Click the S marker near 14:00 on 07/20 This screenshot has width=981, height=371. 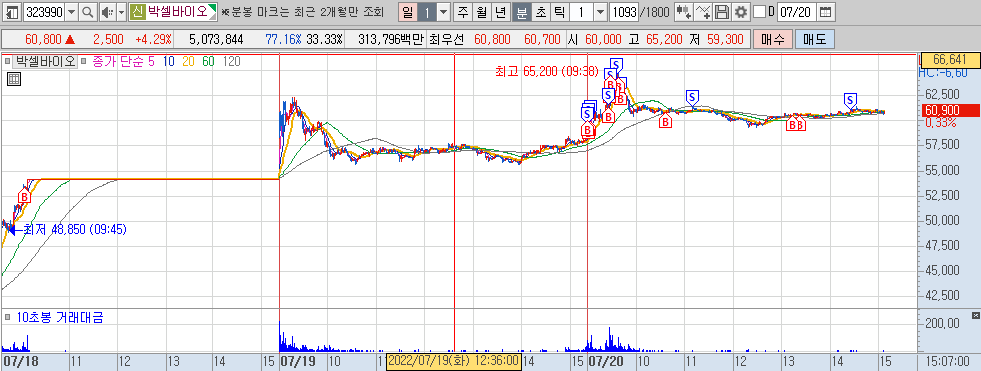tap(850, 99)
